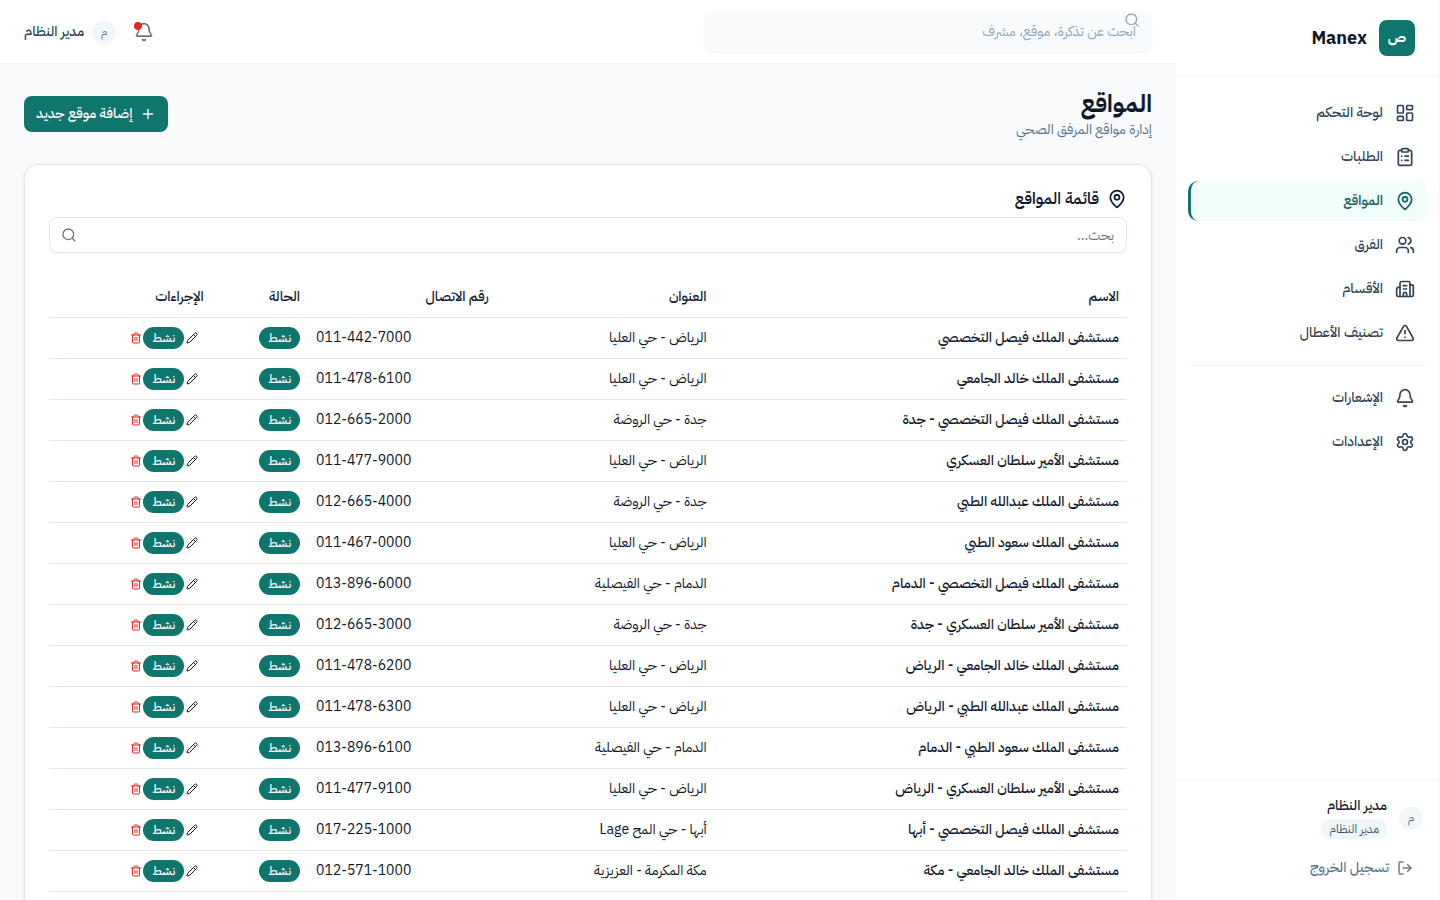
Task: Delete the location with phone 011-467-0000
Action: click(136, 543)
